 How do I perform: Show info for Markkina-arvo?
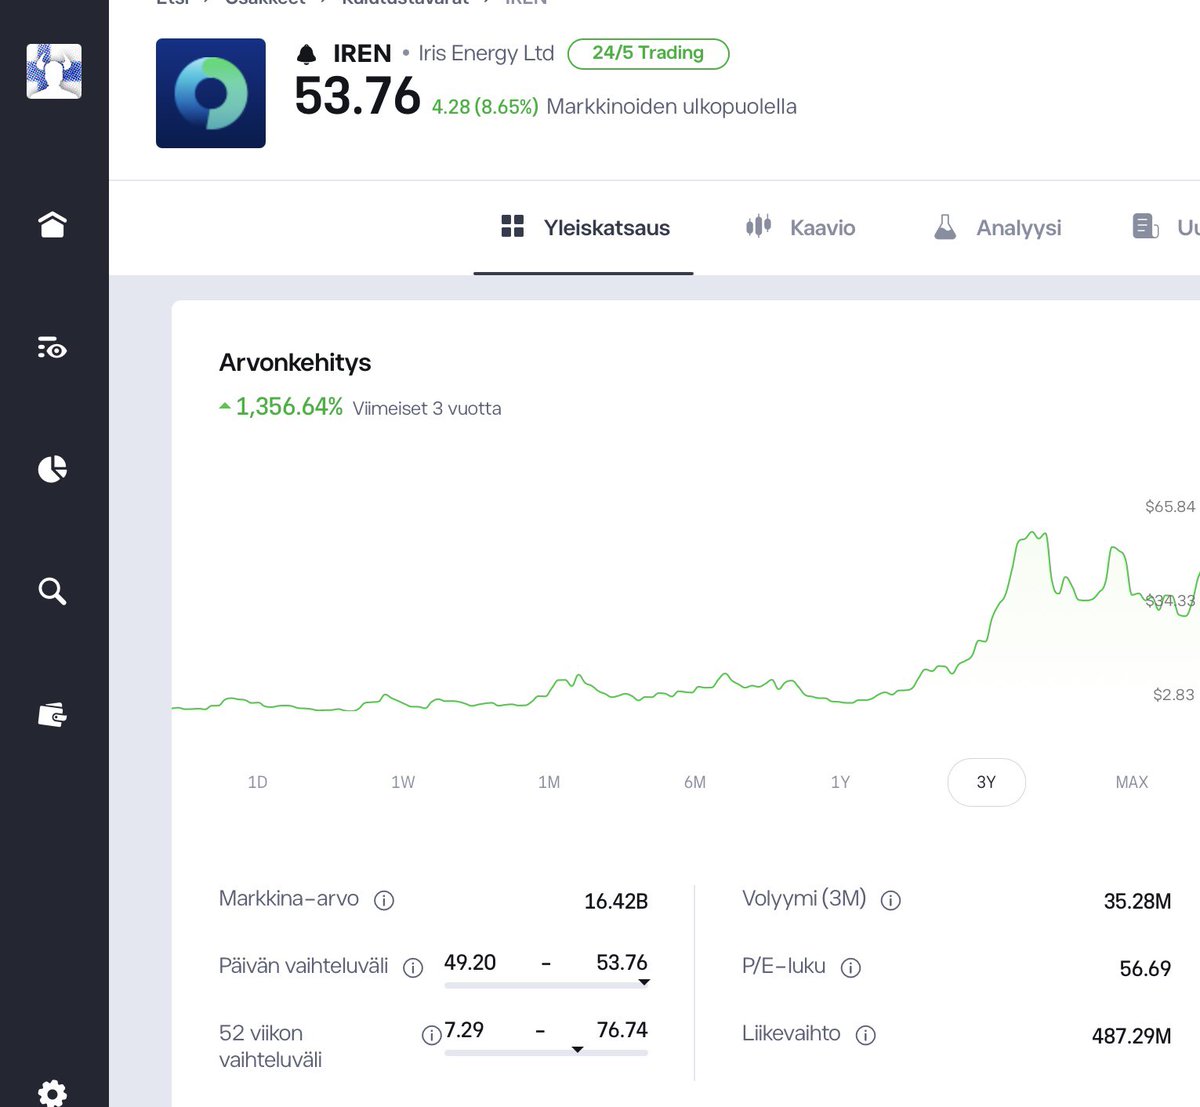tap(384, 900)
